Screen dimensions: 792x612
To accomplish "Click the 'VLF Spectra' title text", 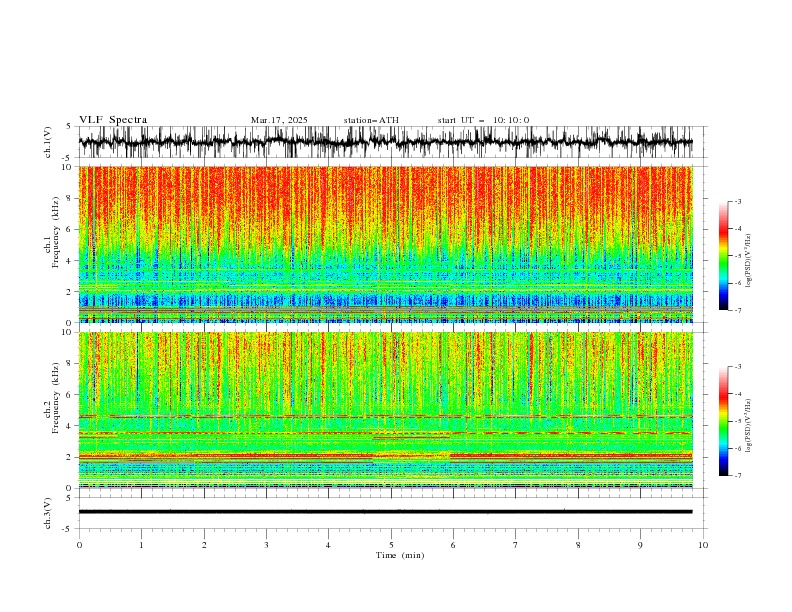I will click(x=113, y=120).
